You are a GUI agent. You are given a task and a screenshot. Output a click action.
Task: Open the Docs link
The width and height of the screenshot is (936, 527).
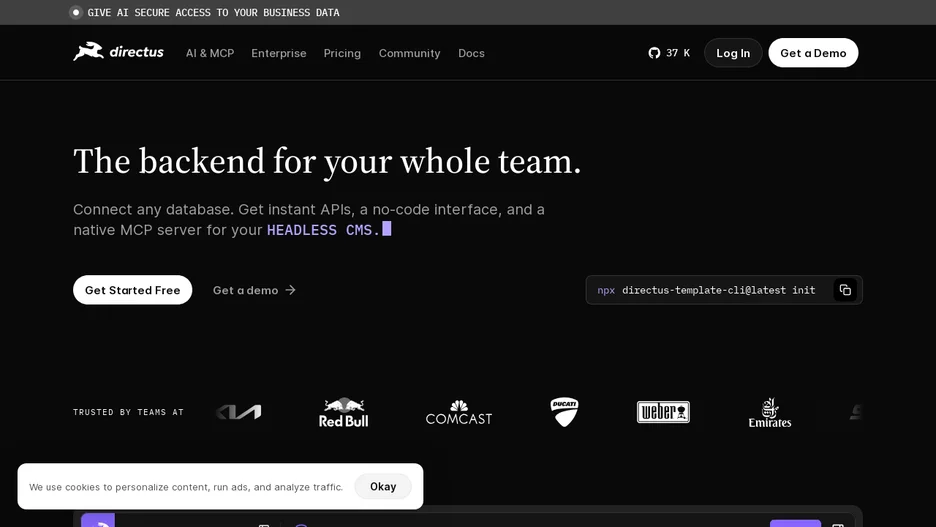[x=471, y=53]
